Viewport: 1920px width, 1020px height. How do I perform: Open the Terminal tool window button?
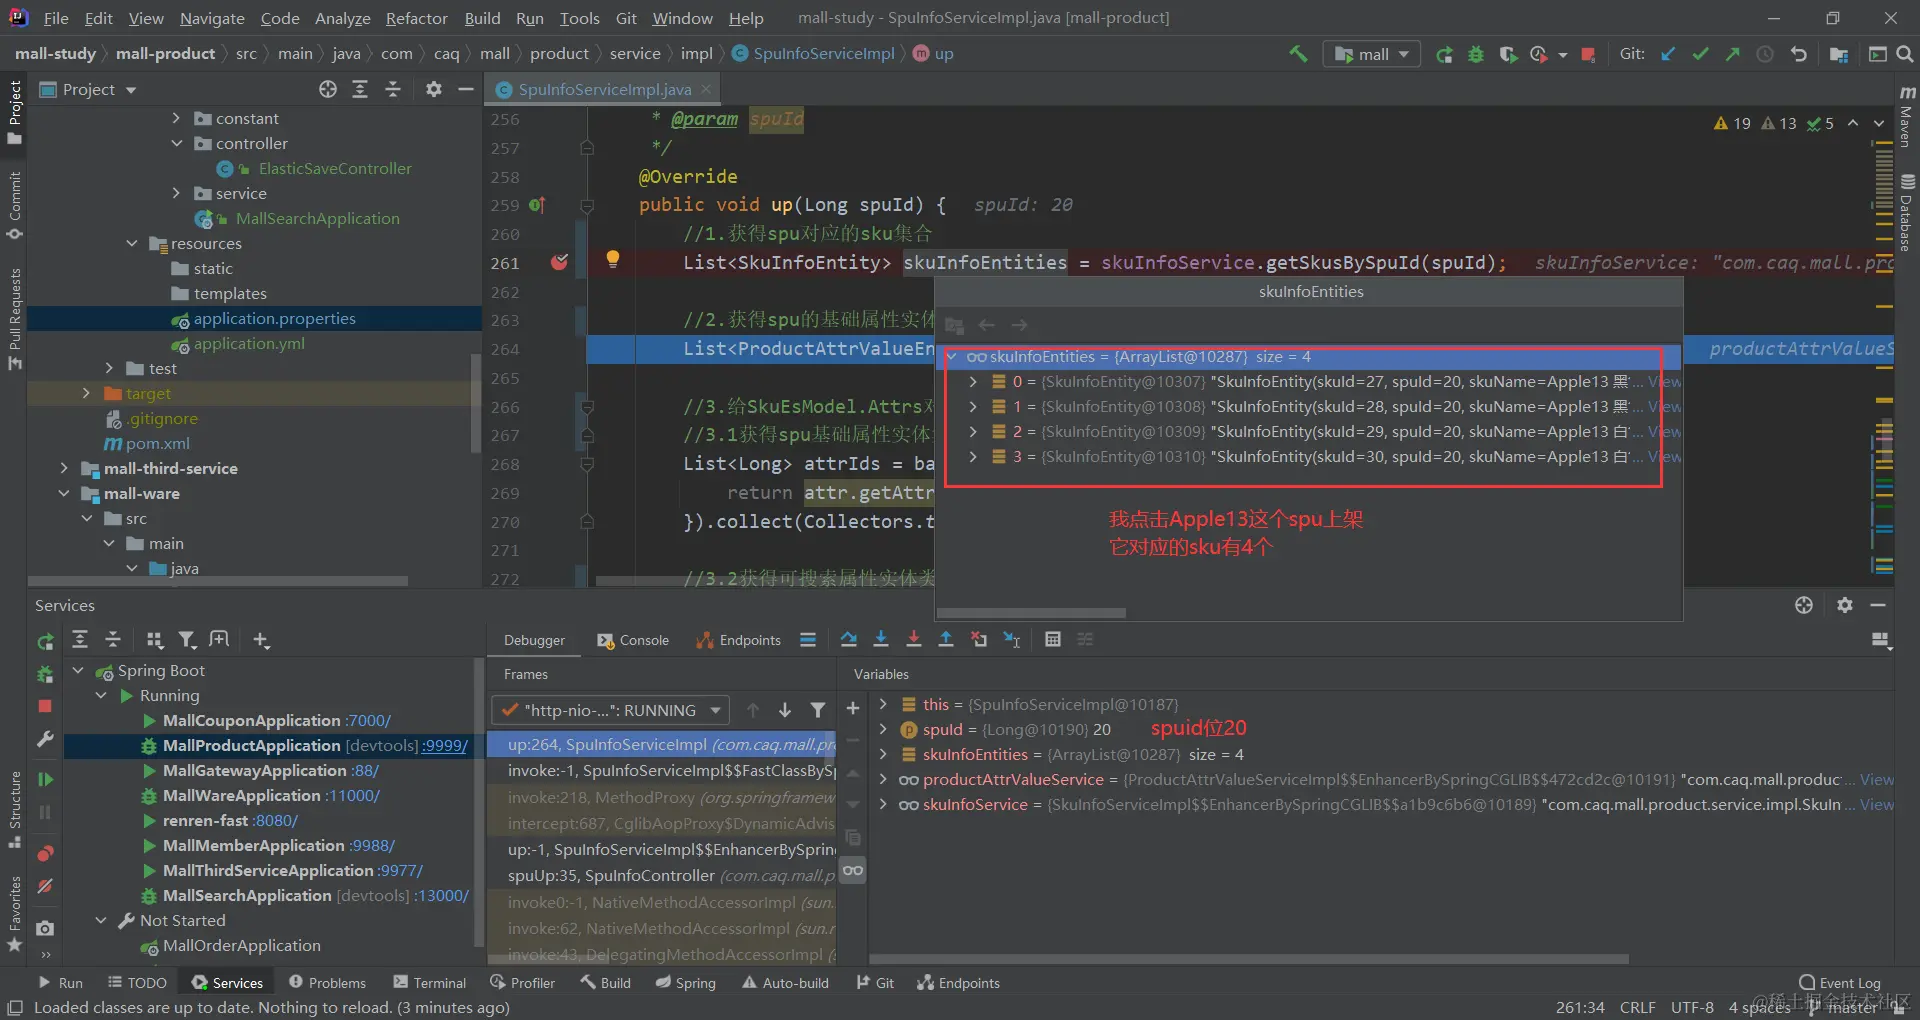click(430, 983)
